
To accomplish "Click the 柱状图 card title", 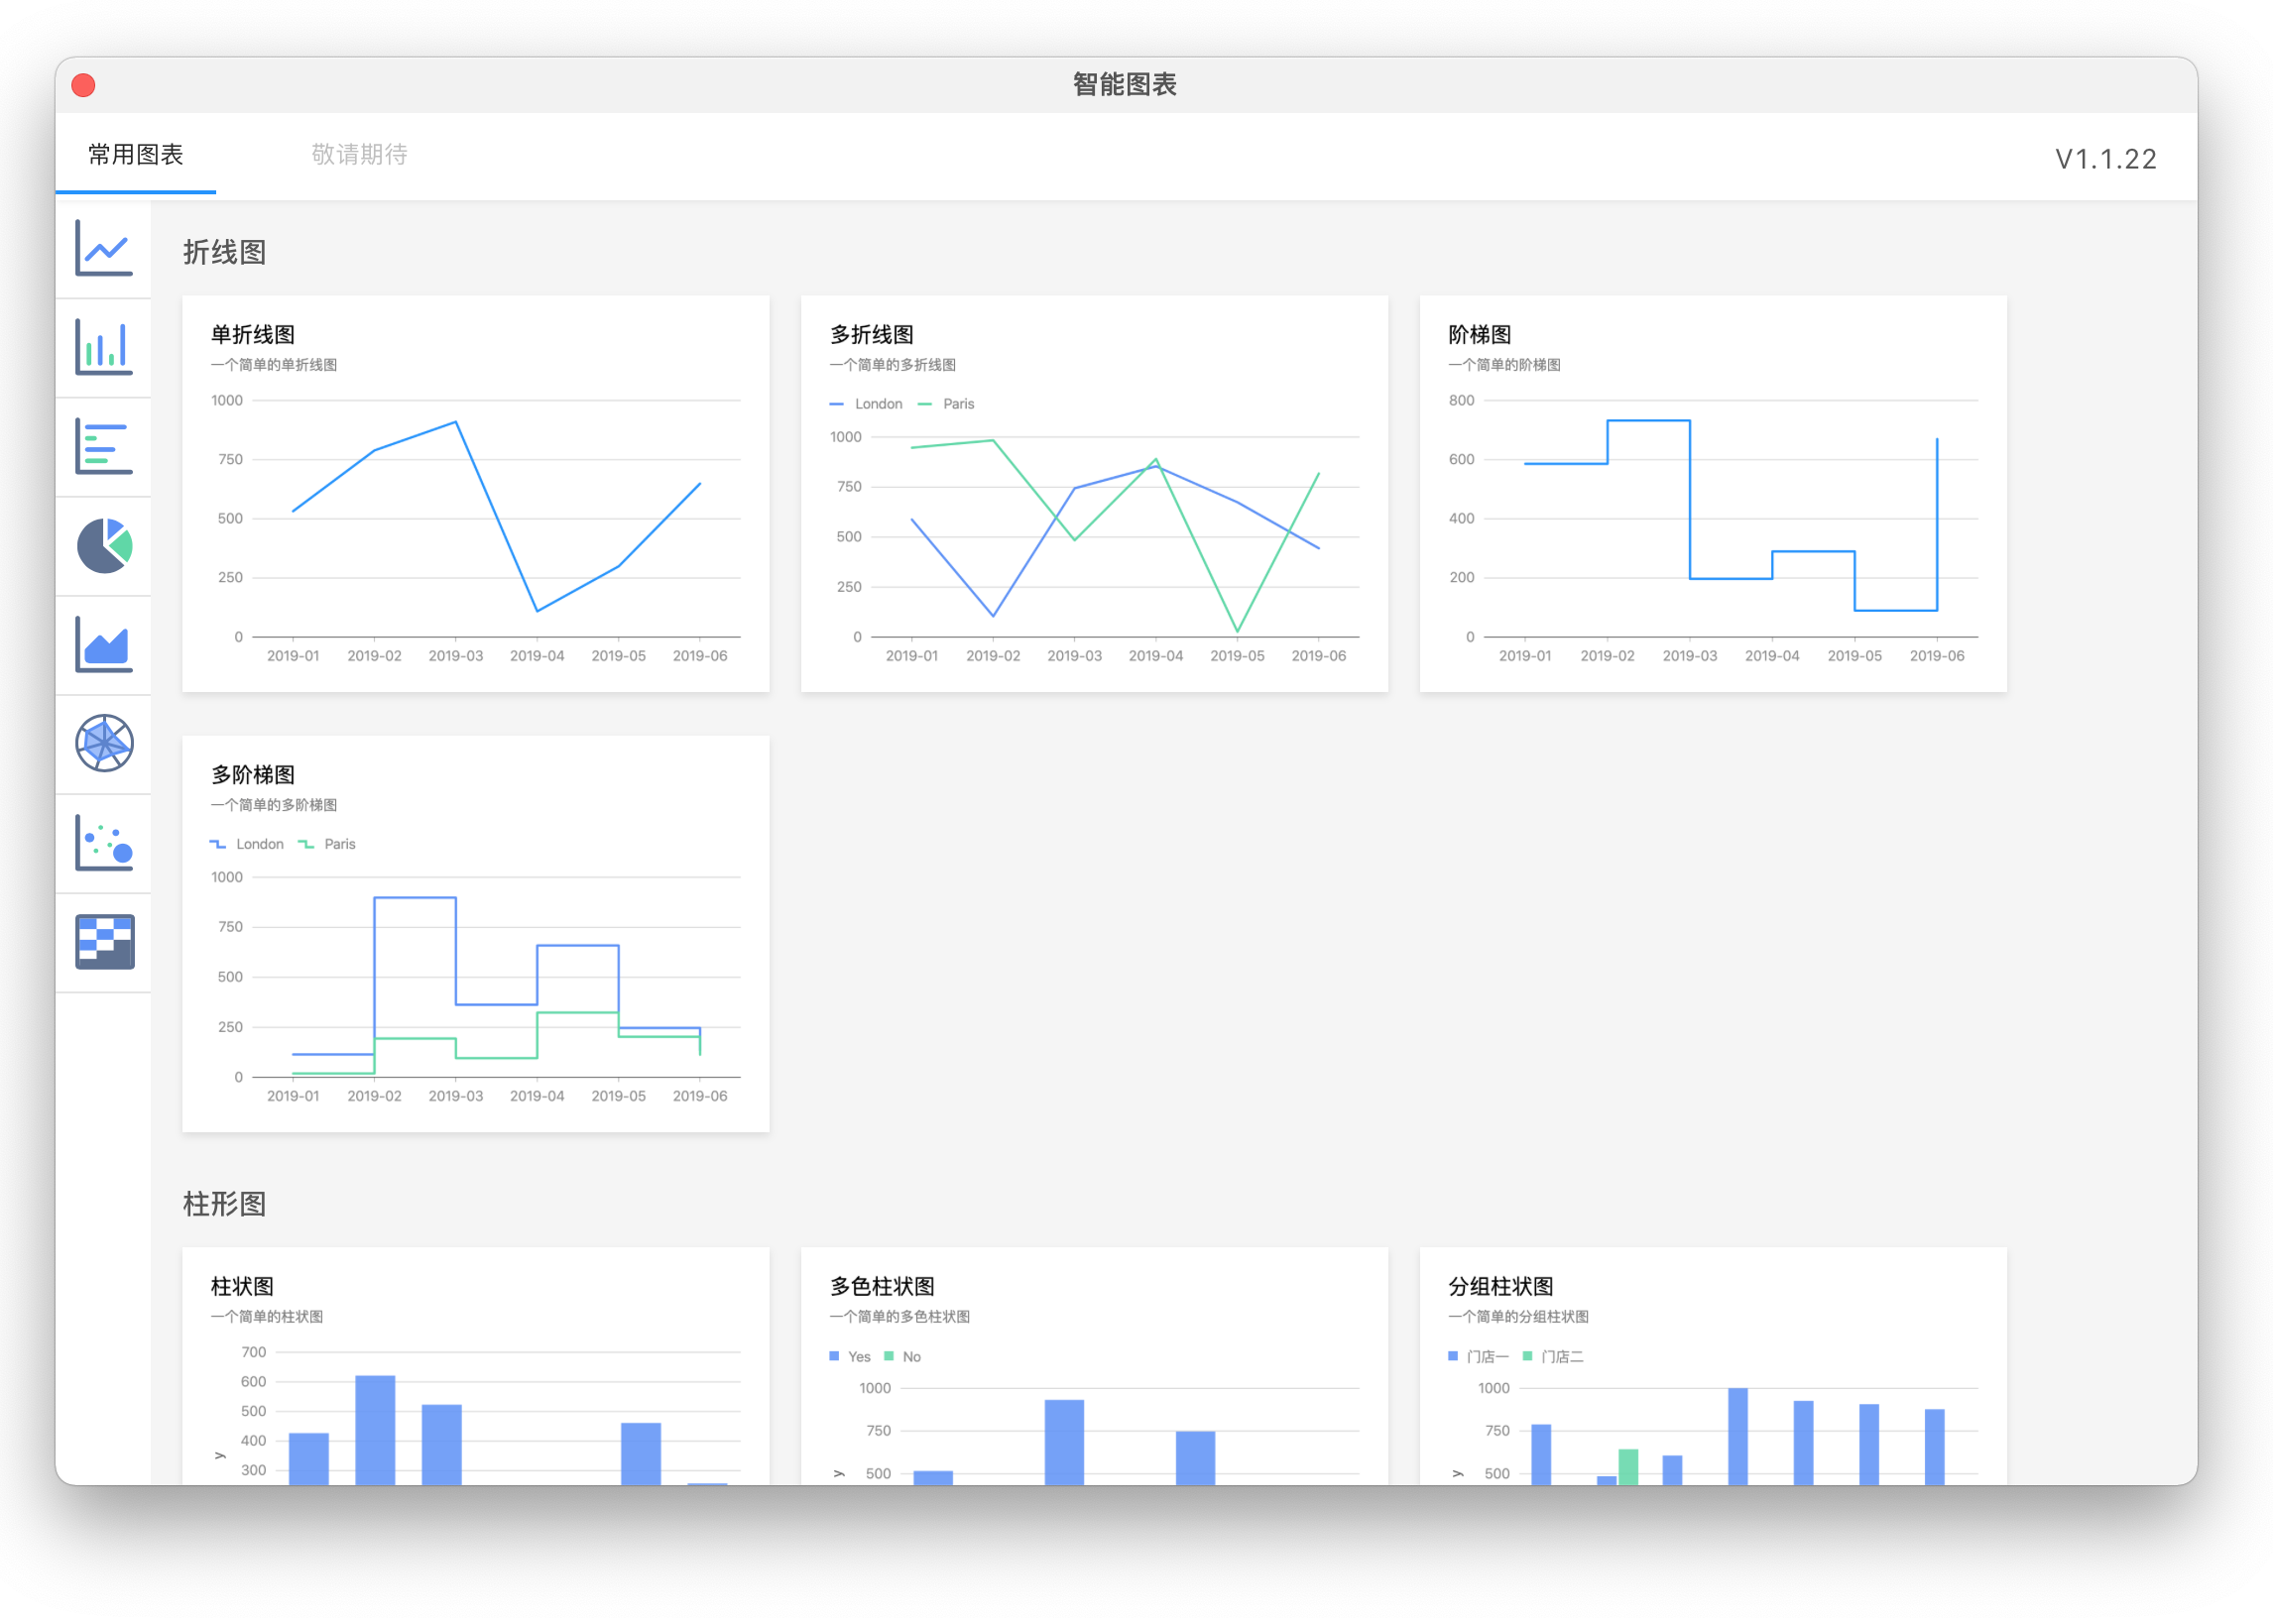I will [242, 1286].
